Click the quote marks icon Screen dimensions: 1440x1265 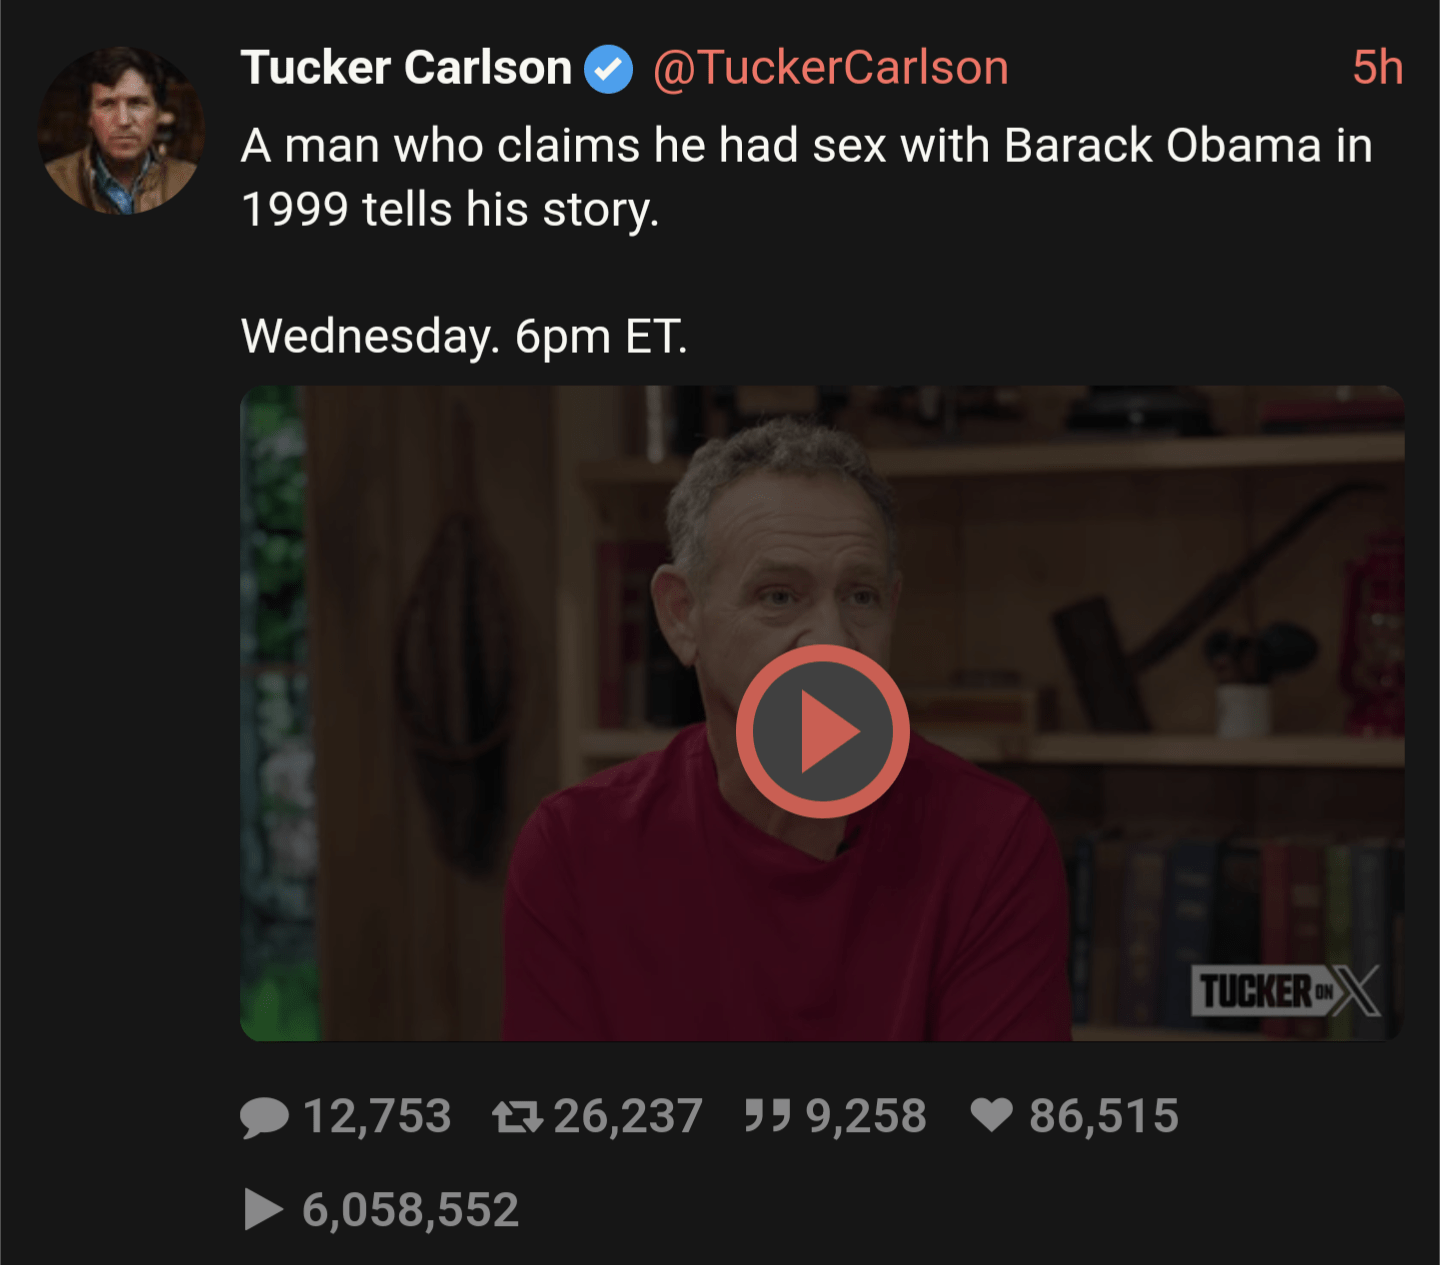[x=767, y=1114]
